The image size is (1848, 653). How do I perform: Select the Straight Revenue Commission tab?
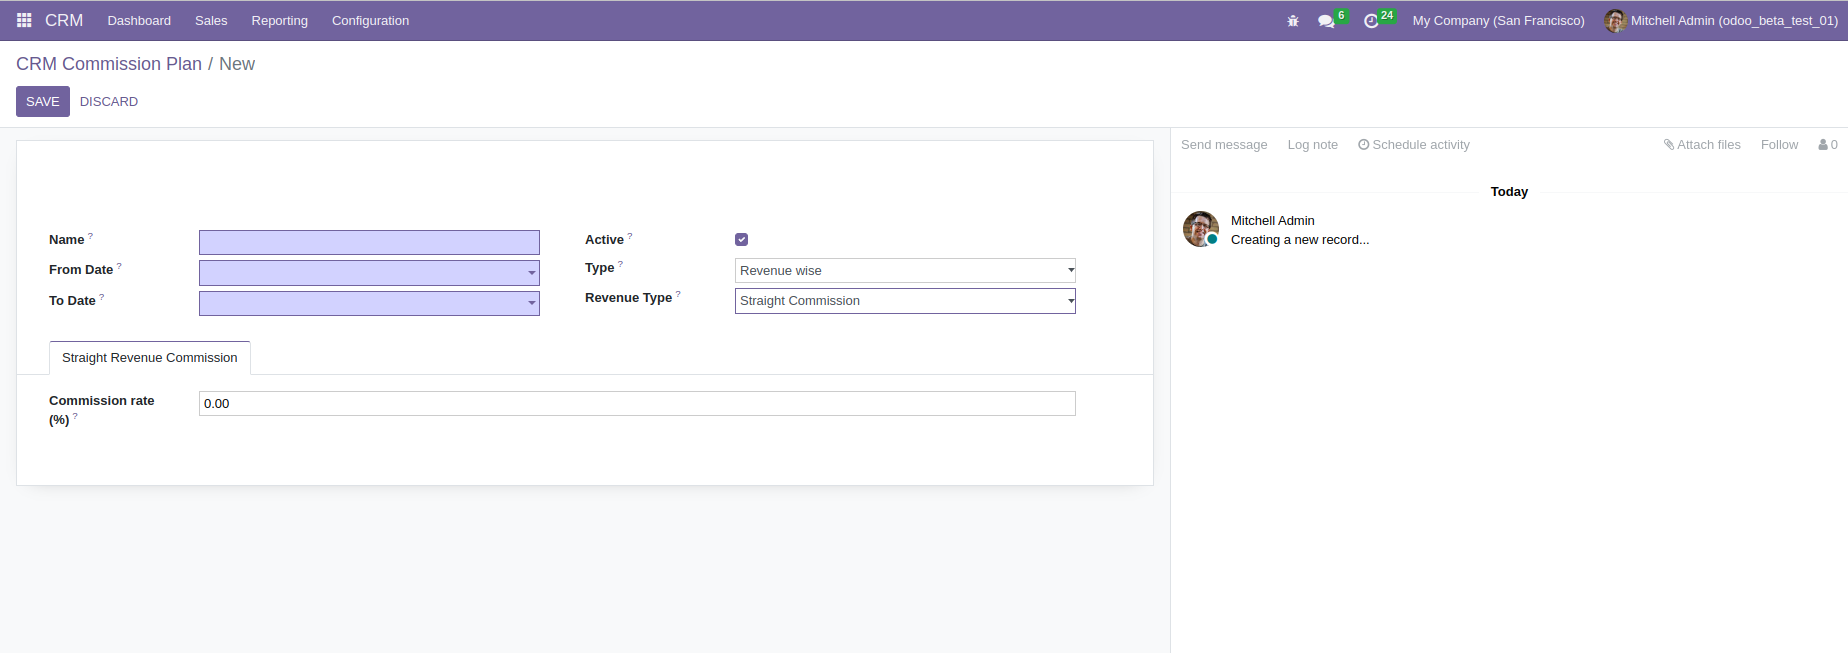click(150, 358)
